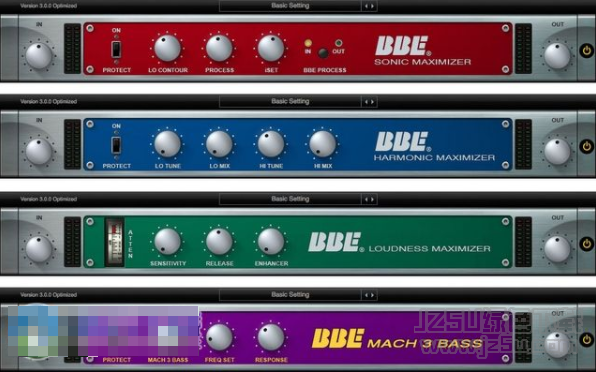This screenshot has height=372, width=596.
Task: Select next preset arrow on Loudness Maximizer
Action: click(x=372, y=199)
